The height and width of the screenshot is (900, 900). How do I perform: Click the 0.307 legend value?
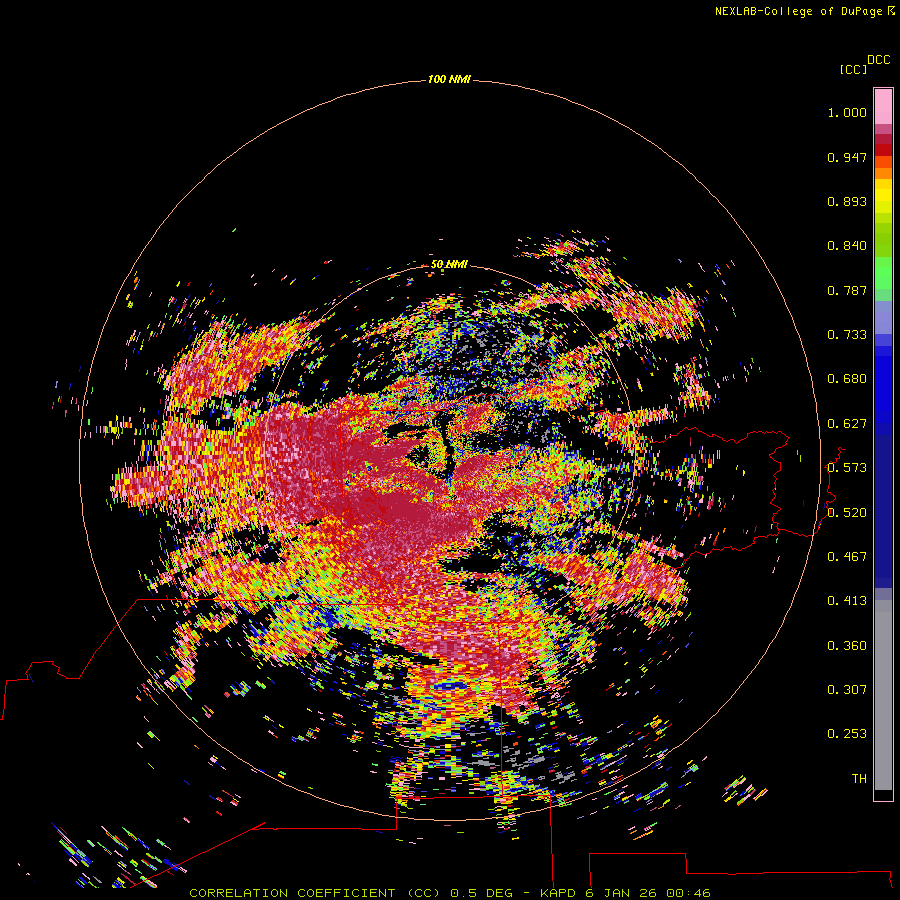847,690
